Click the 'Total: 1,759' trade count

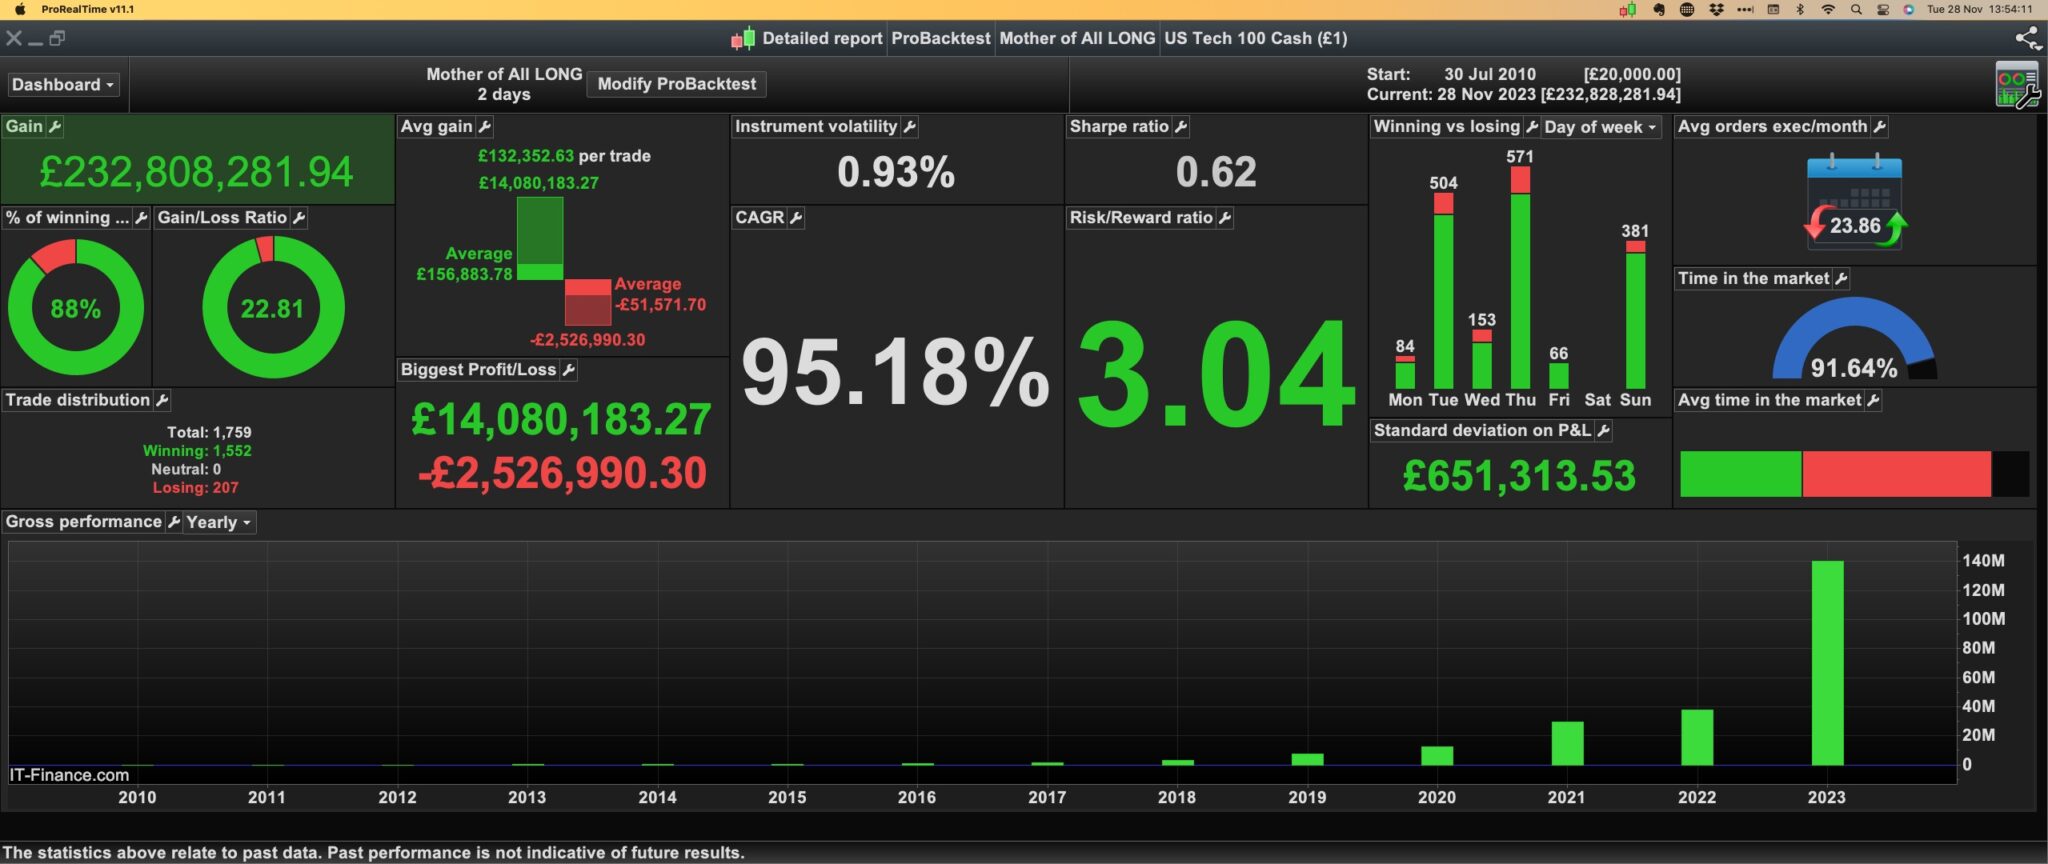tap(209, 433)
